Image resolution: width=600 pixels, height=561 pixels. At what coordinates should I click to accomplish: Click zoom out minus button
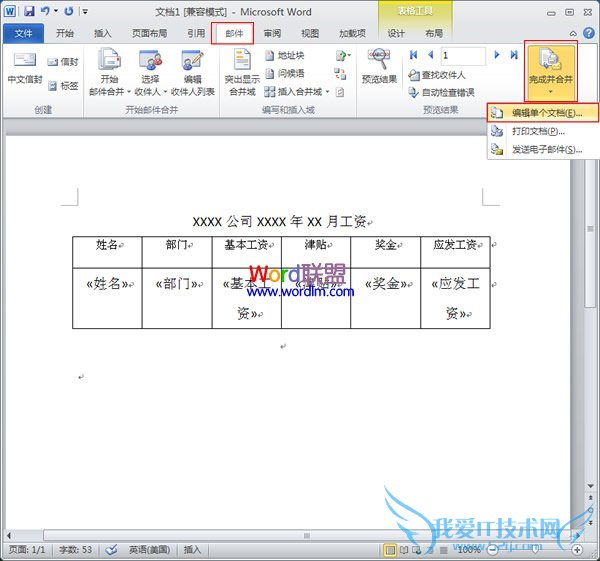coord(493,550)
